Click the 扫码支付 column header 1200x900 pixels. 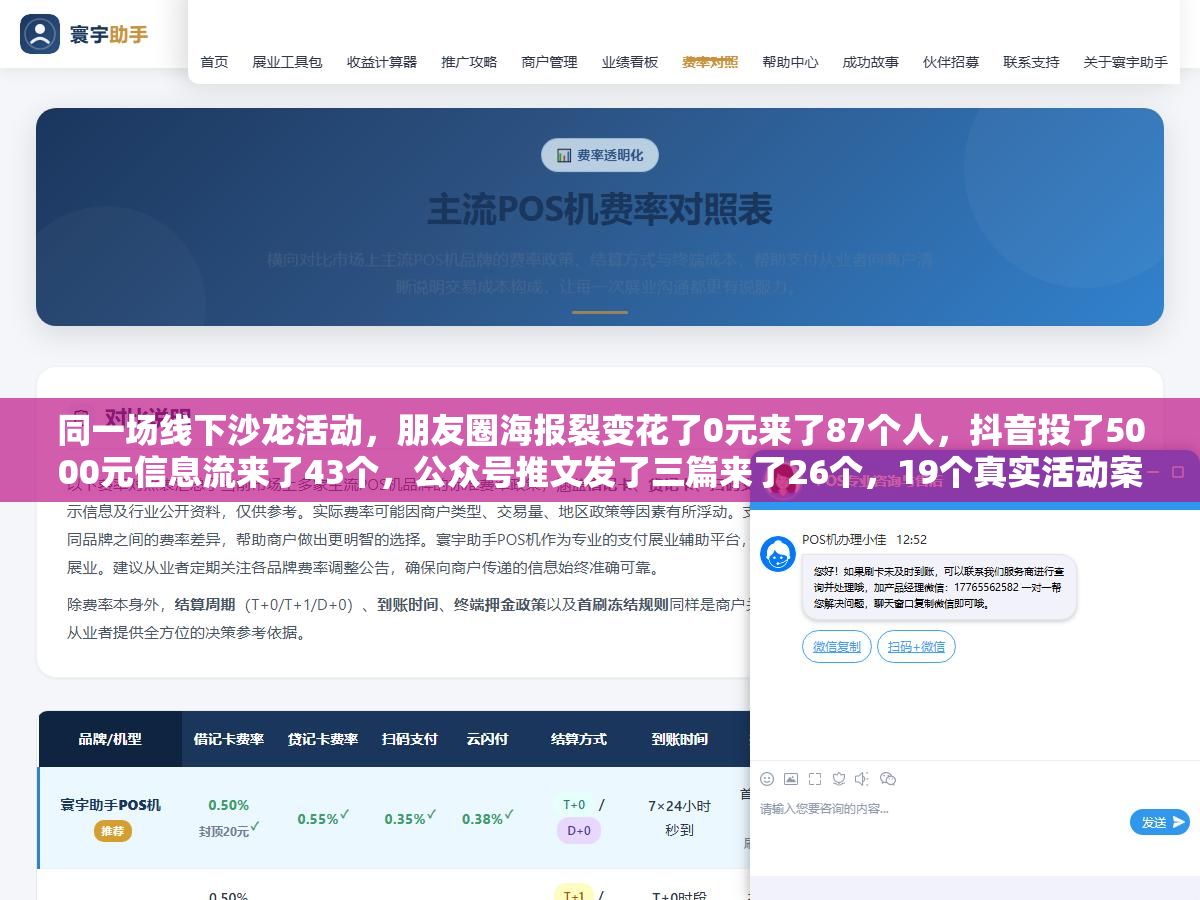pos(410,739)
